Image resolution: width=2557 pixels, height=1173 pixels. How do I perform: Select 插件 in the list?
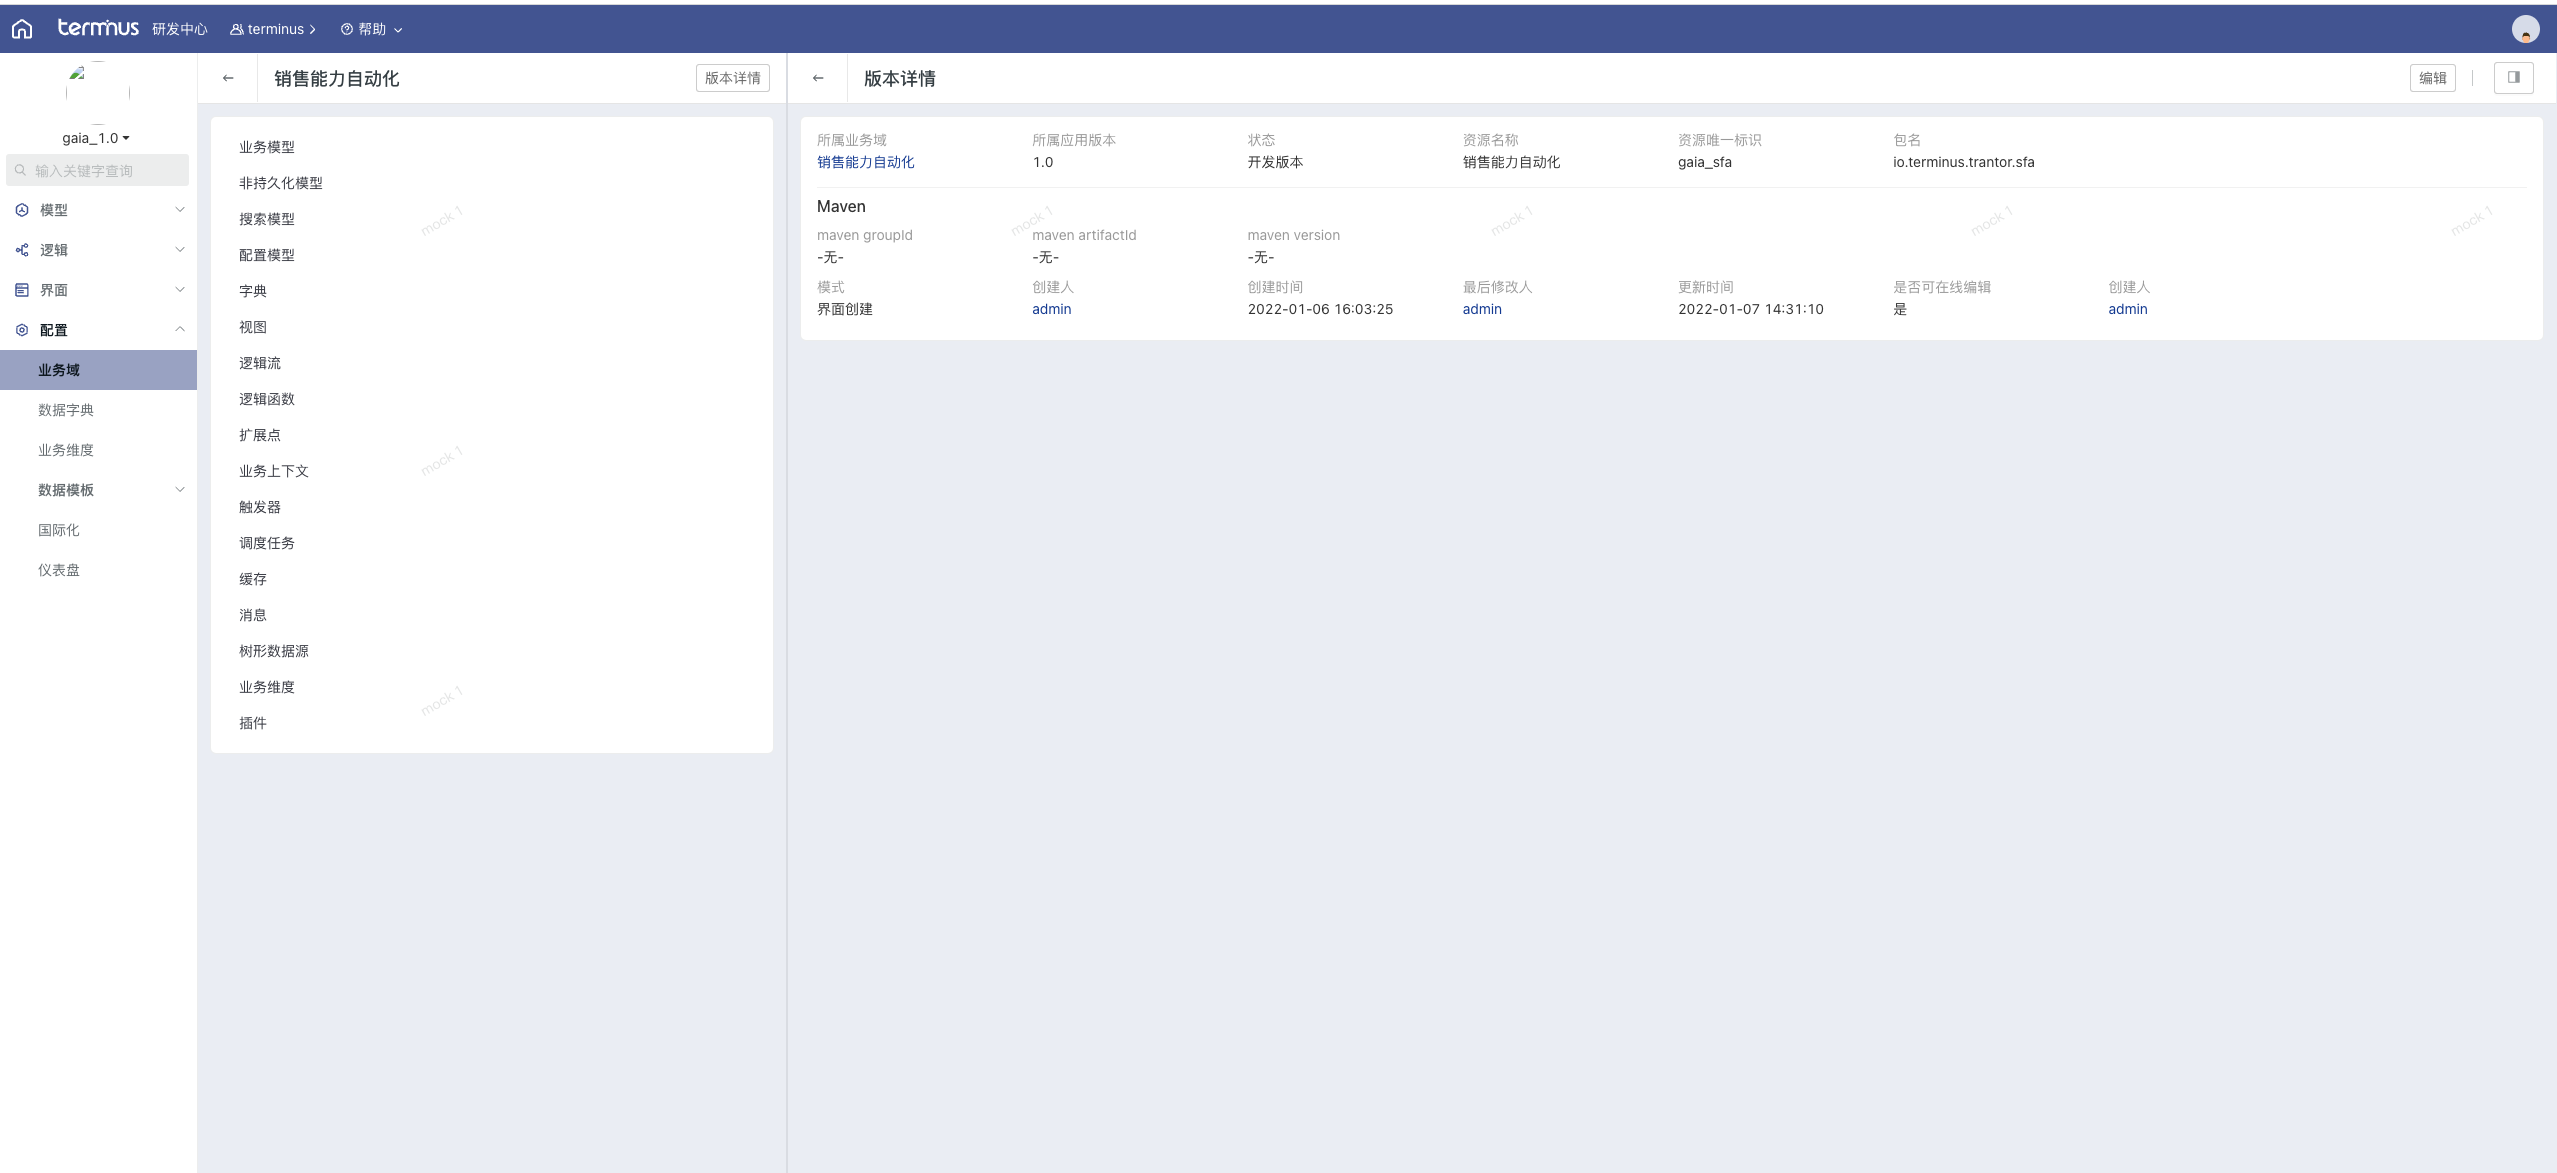pos(253,723)
